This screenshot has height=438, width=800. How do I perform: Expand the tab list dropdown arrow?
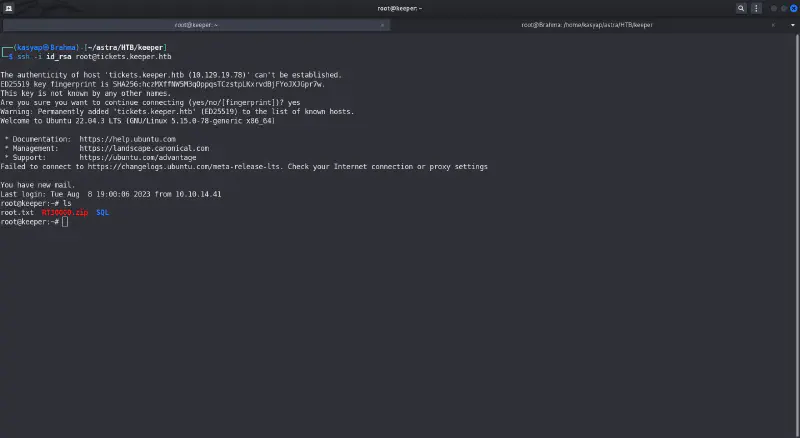point(793,25)
